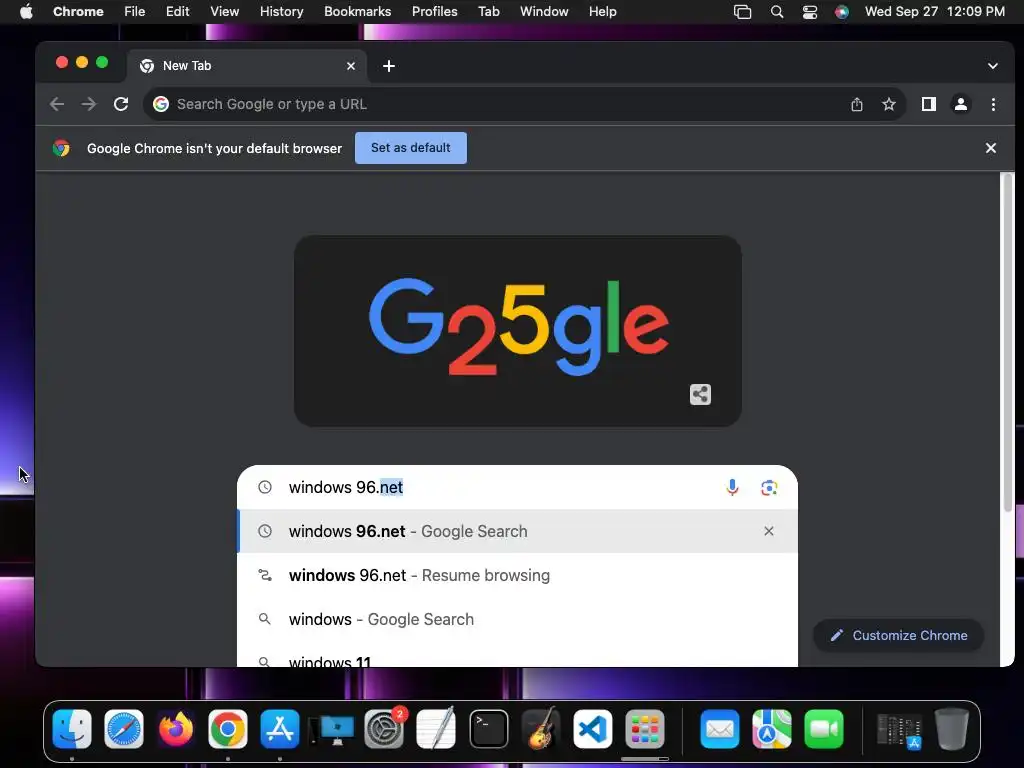Open App Store from the Dock

point(280,729)
